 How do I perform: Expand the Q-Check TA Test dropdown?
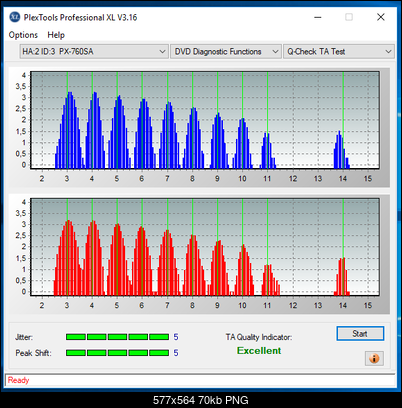click(x=339, y=52)
